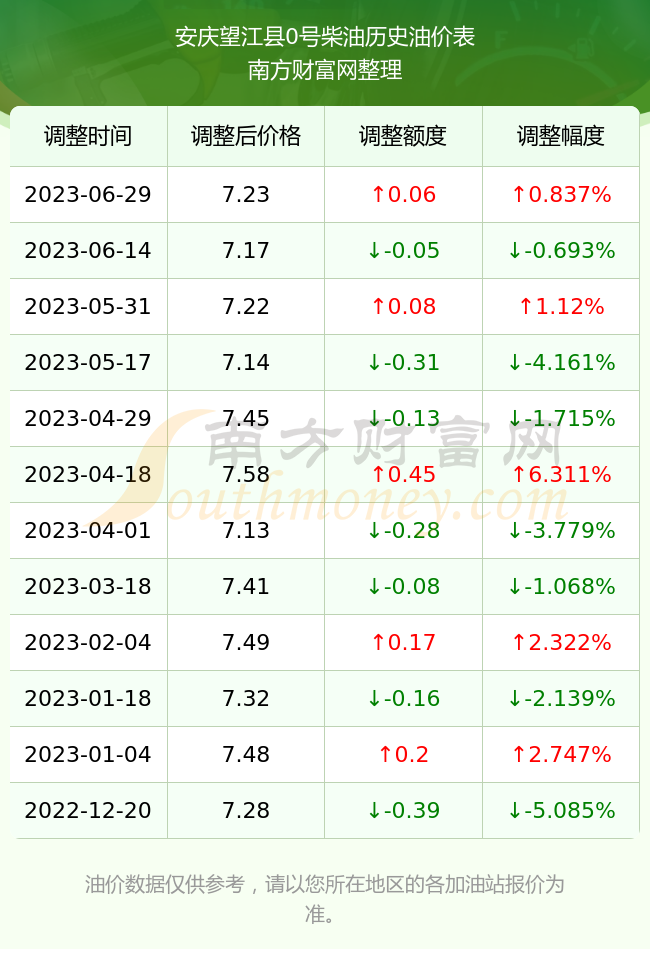Click the 调整时间 column header

88,136
